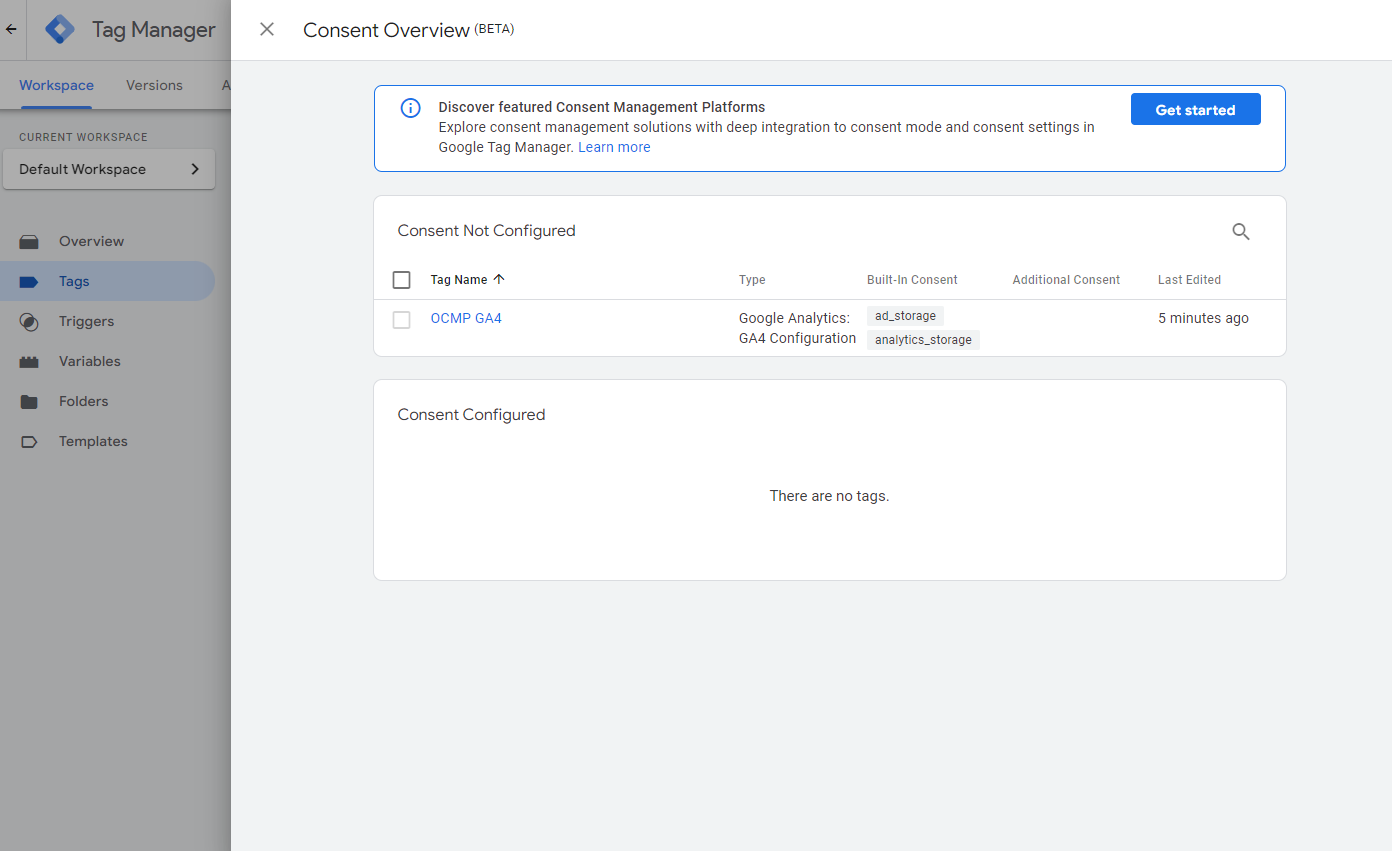
Task: Click 'Discover featured Consent Management Platforms' heading
Action: tap(602, 107)
